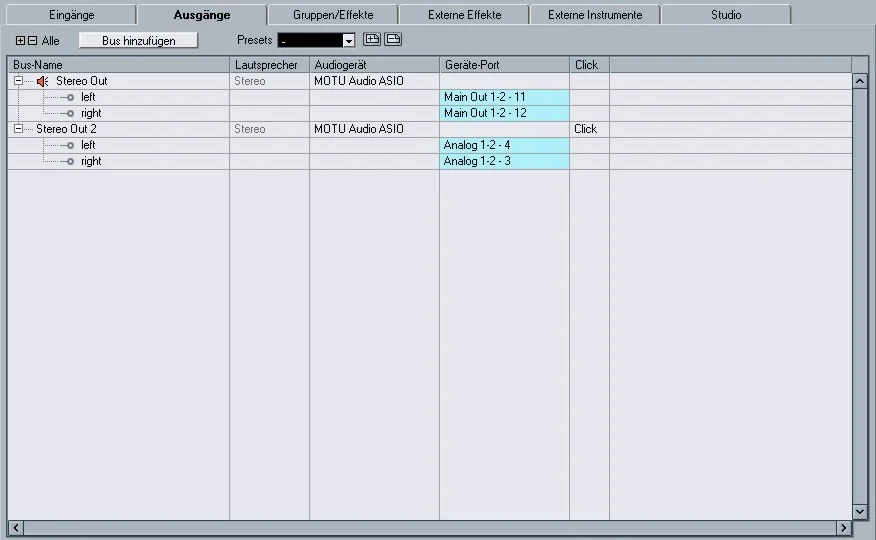Select the Ausgänge tab

click(x=202, y=15)
